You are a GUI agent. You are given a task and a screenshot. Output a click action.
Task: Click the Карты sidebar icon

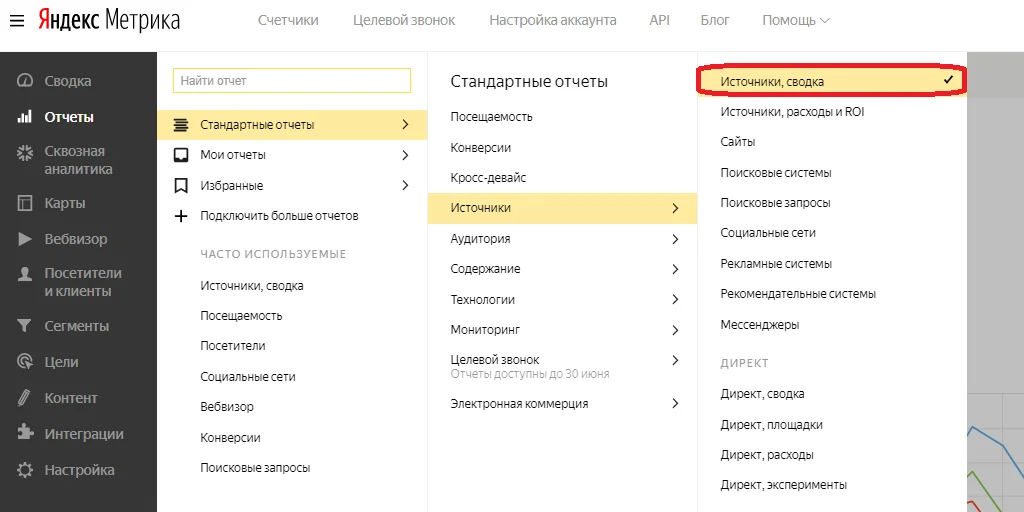25,203
